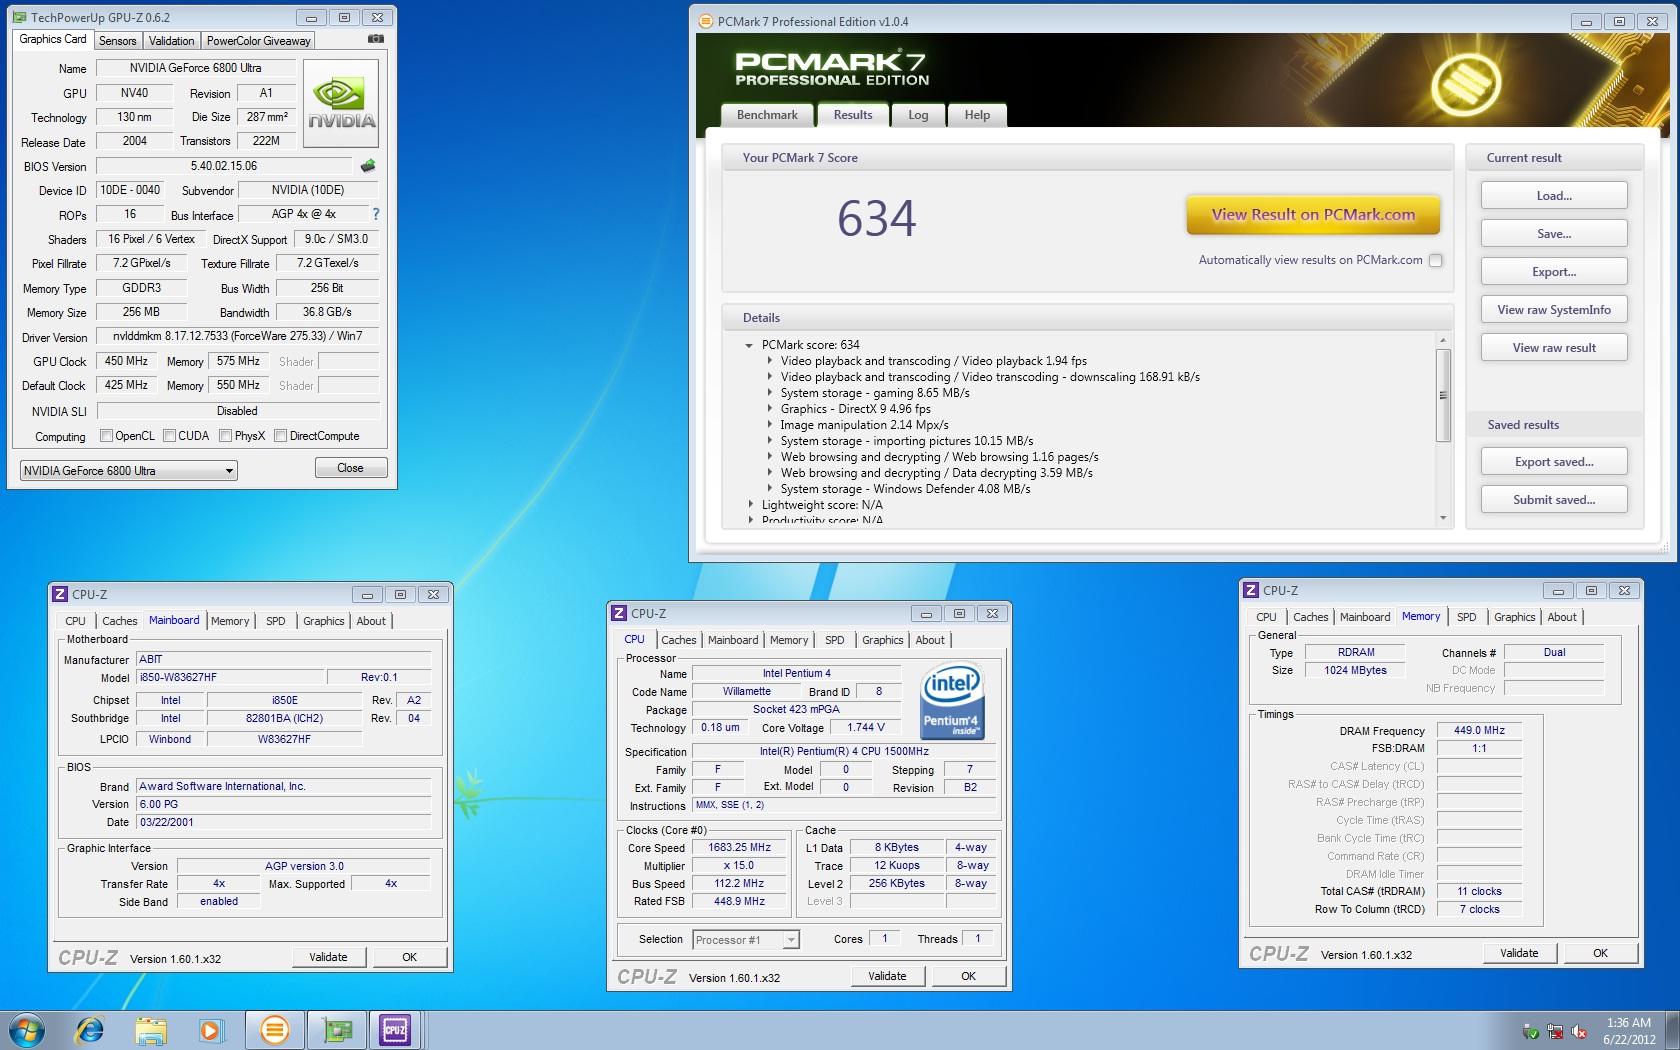Click the Details scrollbar up arrow
This screenshot has height=1050, width=1680.
pyautogui.click(x=1443, y=341)
